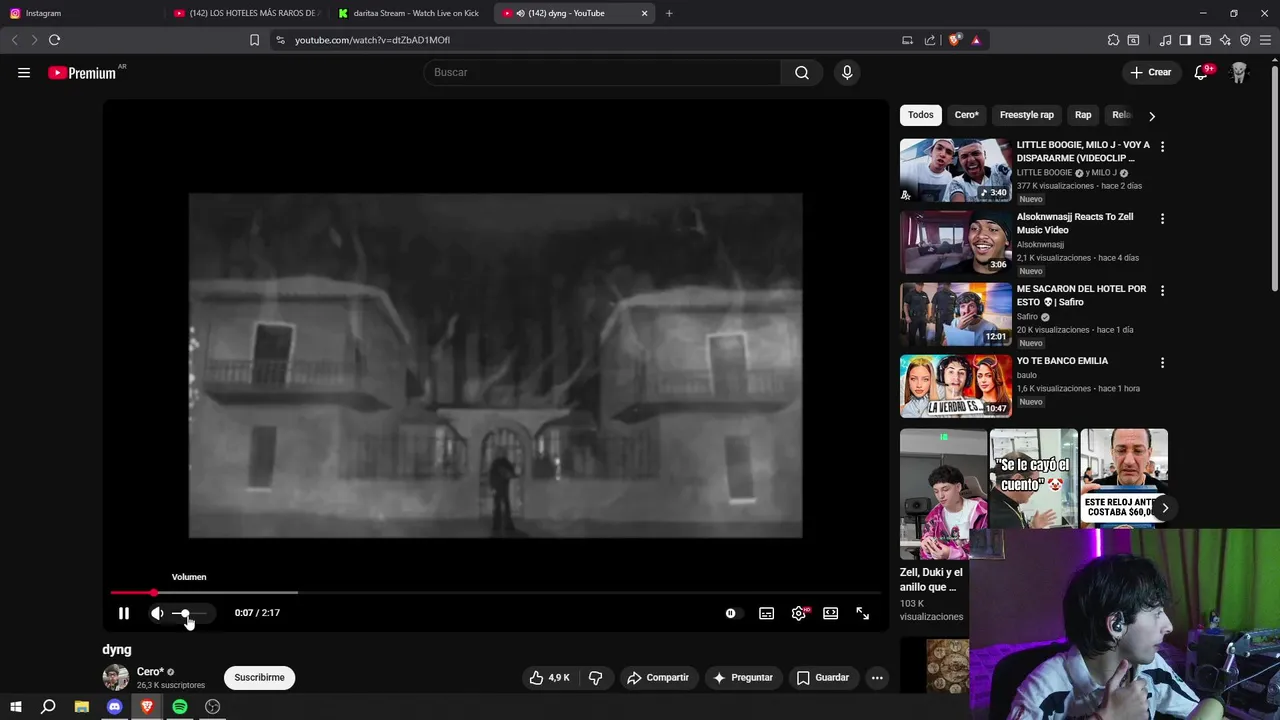Go to YouTube Premium home logo
This screenshot has width=1280, height=720.
point(83,72)
